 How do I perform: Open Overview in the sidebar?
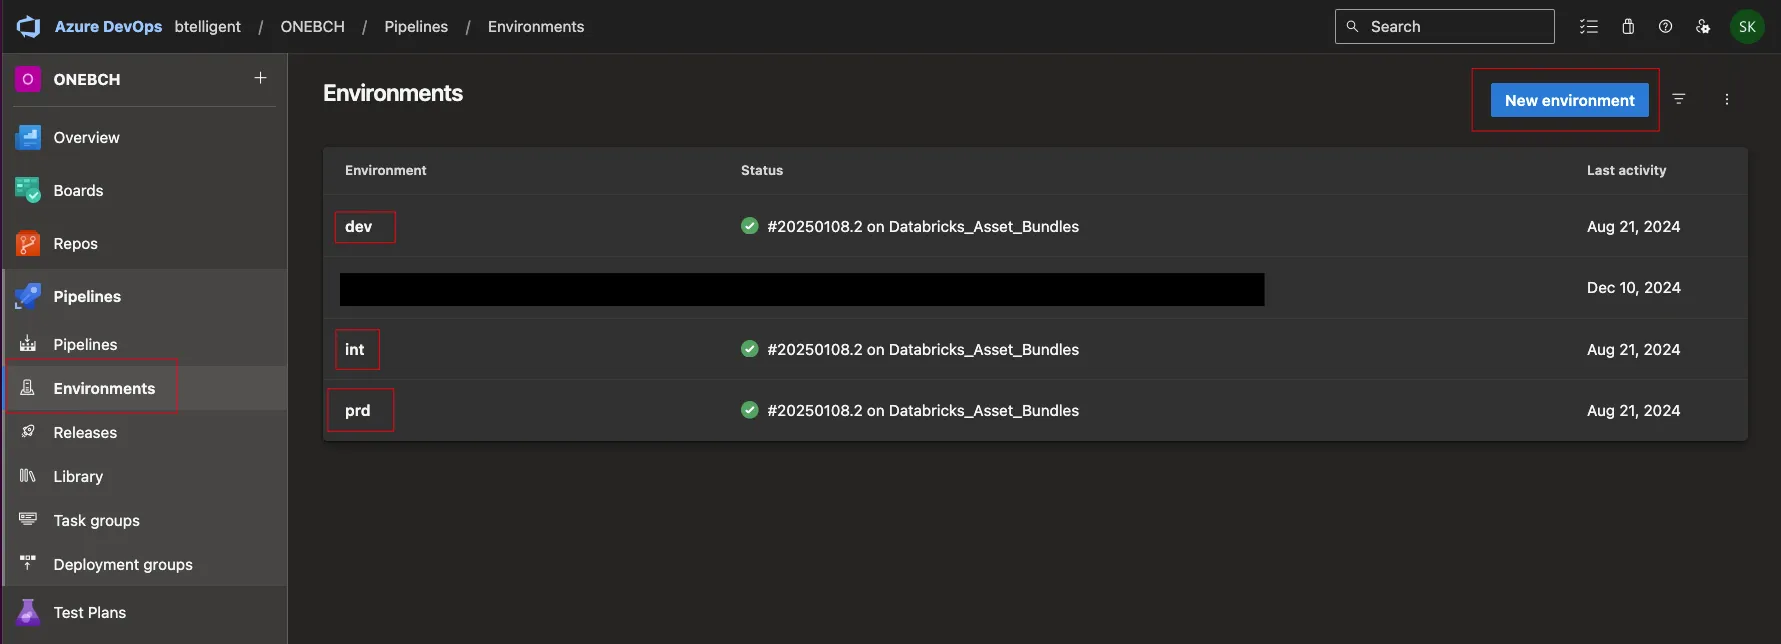86,138
